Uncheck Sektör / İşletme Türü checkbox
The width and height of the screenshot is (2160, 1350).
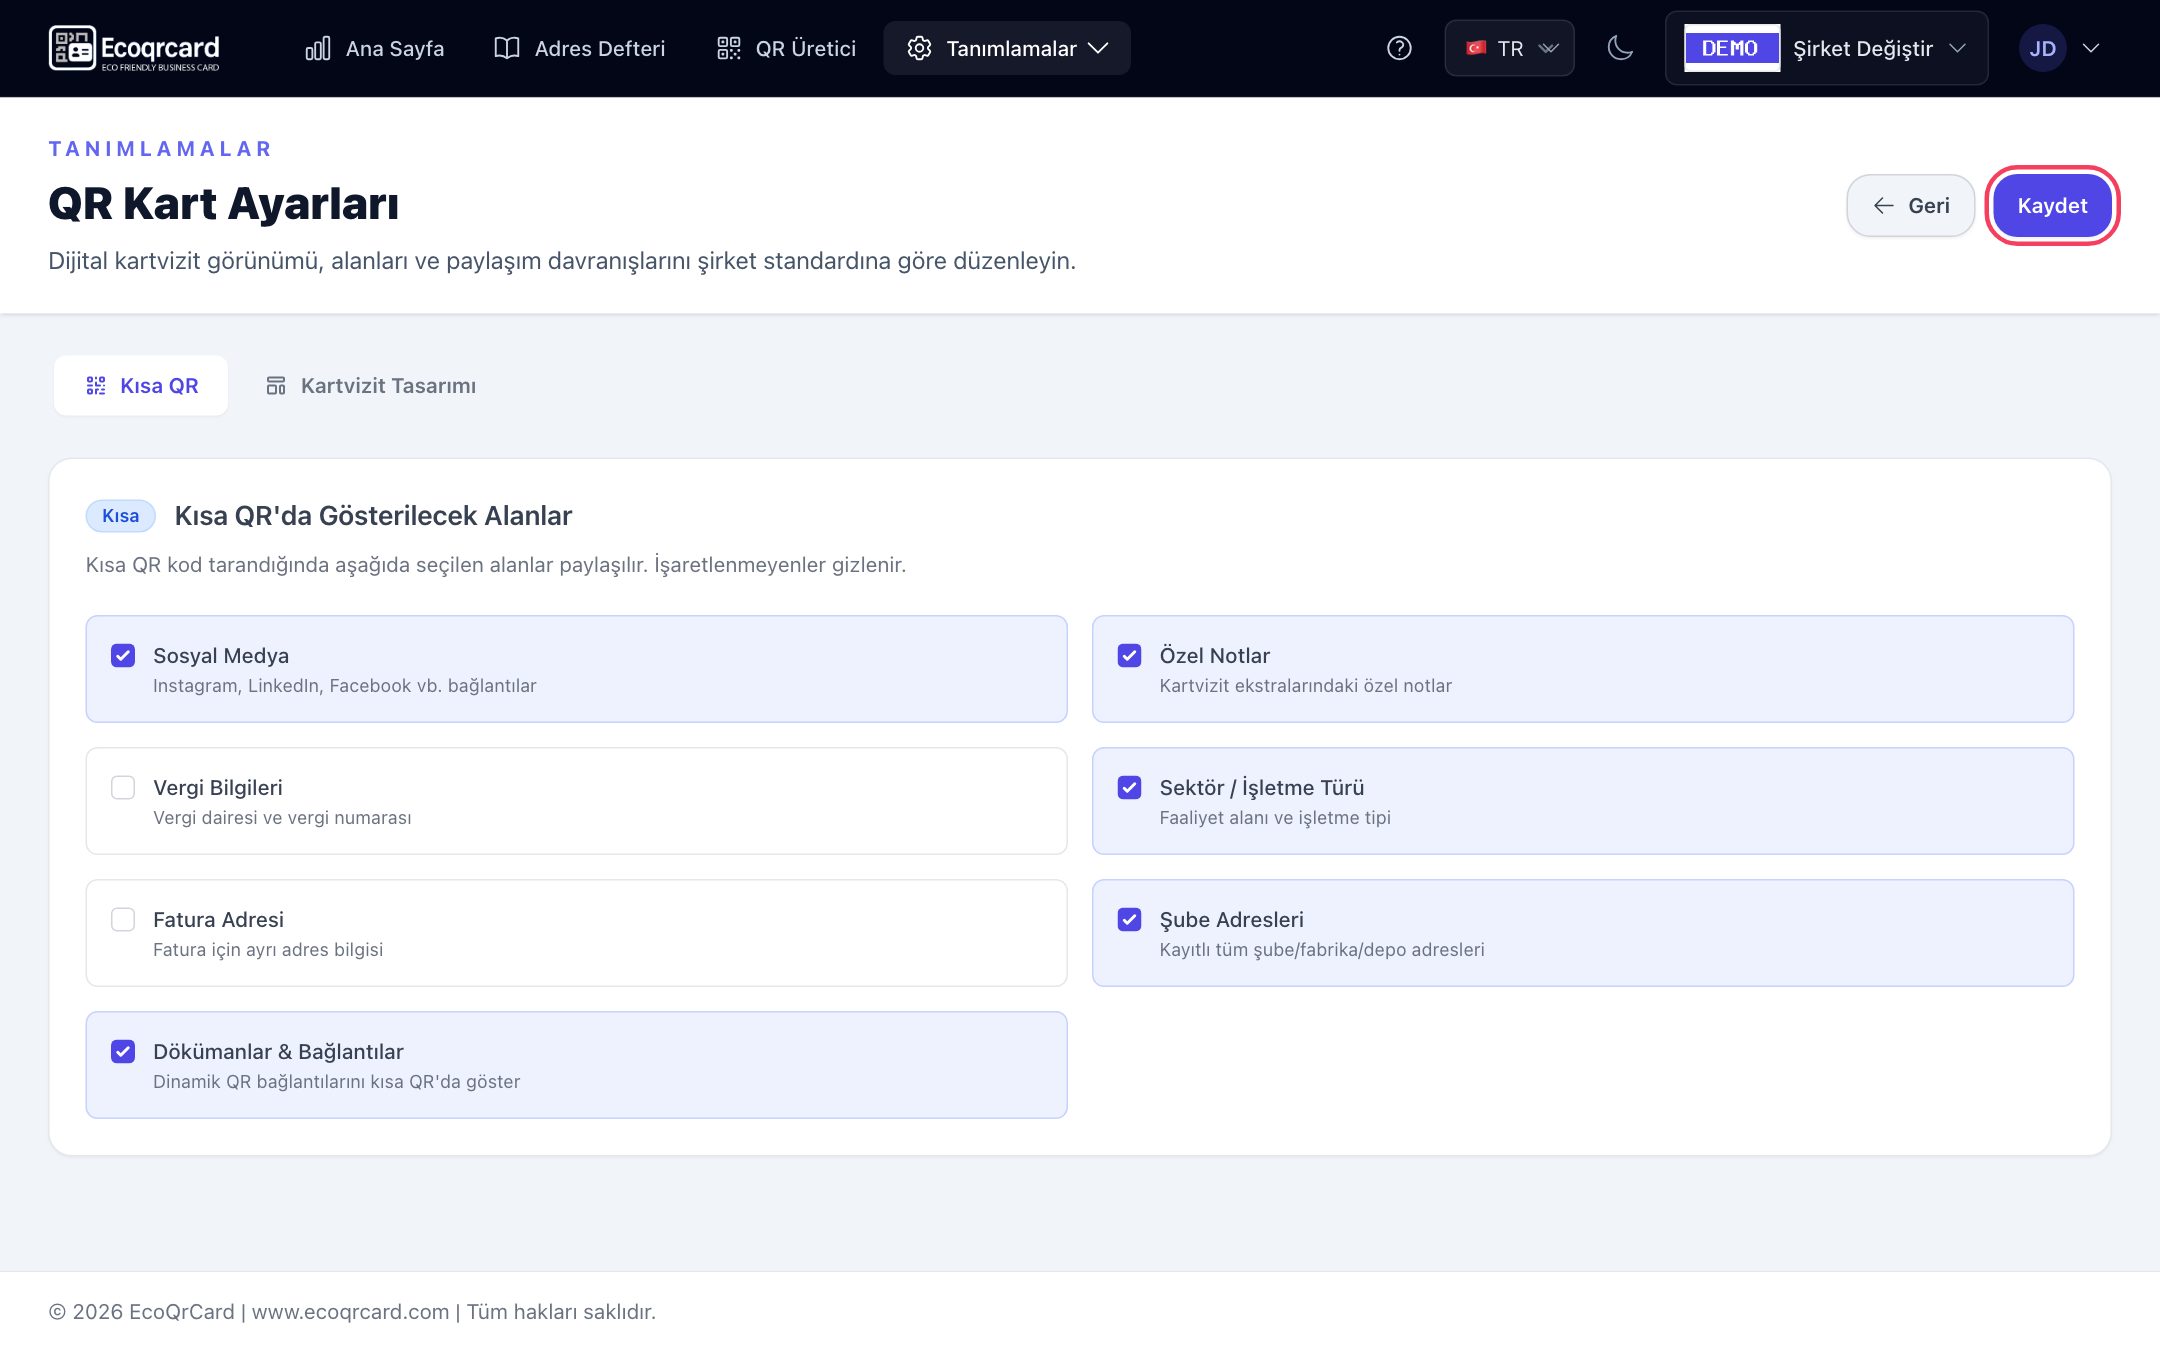[1129, 788]
